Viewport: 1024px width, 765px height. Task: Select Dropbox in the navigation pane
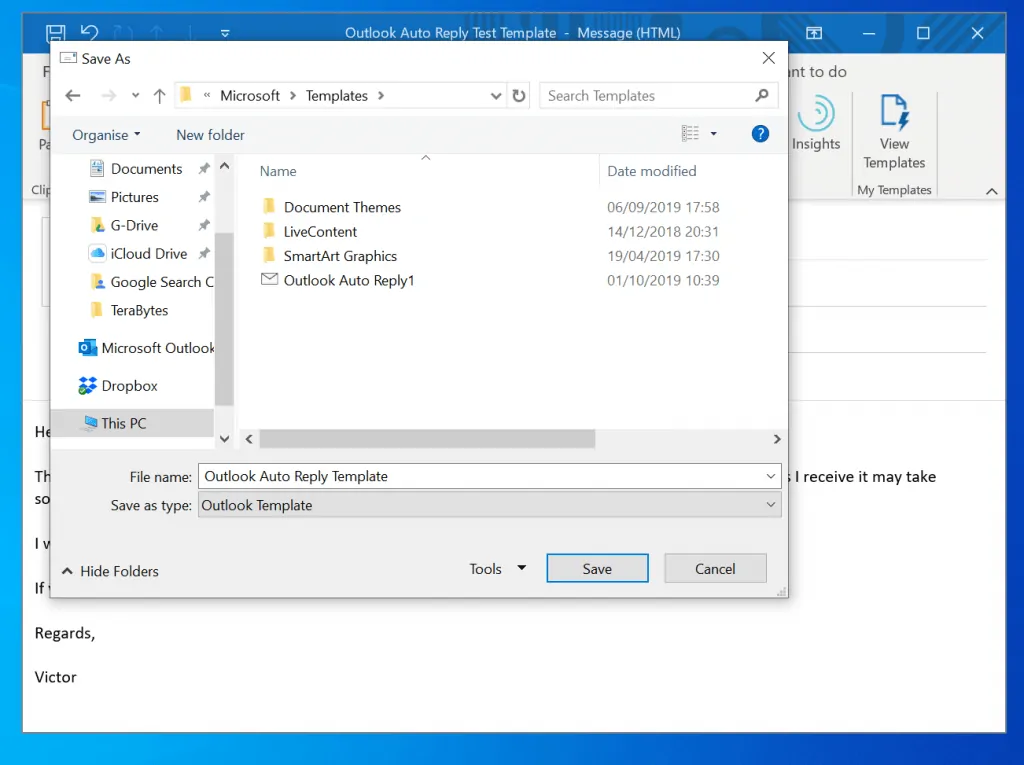129,386
